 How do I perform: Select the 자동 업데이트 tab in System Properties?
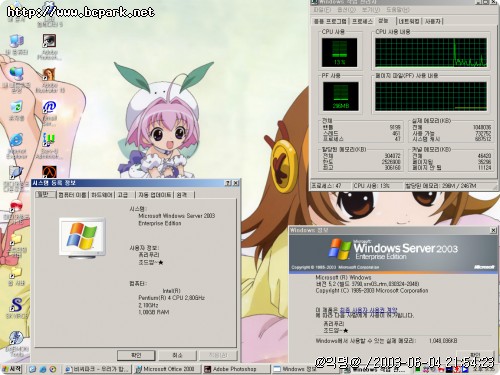(x=155, y=195)
